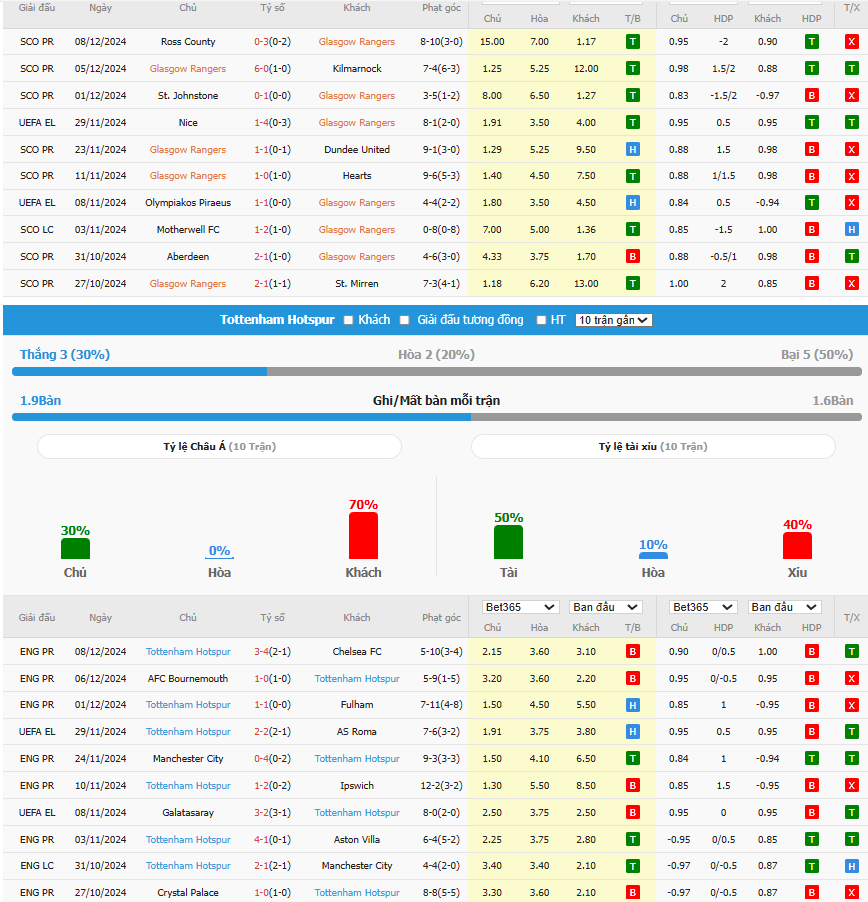This screenshot has height=902, width=868.
Task: Click the red 40% Xỉu bar
Action: (797, 545)
